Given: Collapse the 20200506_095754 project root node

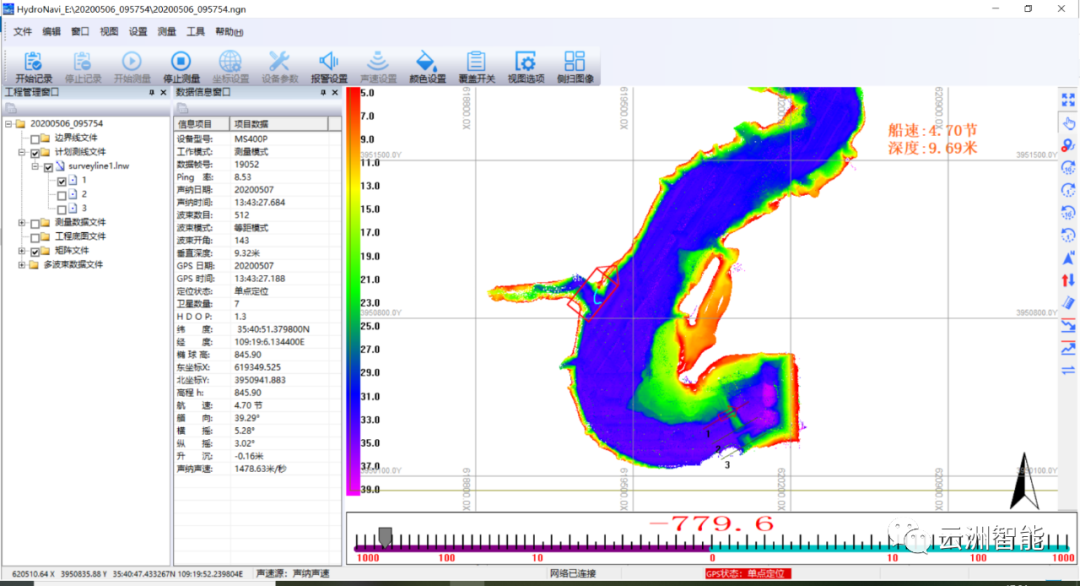Looking at the screenshot, I should point(8,124).
